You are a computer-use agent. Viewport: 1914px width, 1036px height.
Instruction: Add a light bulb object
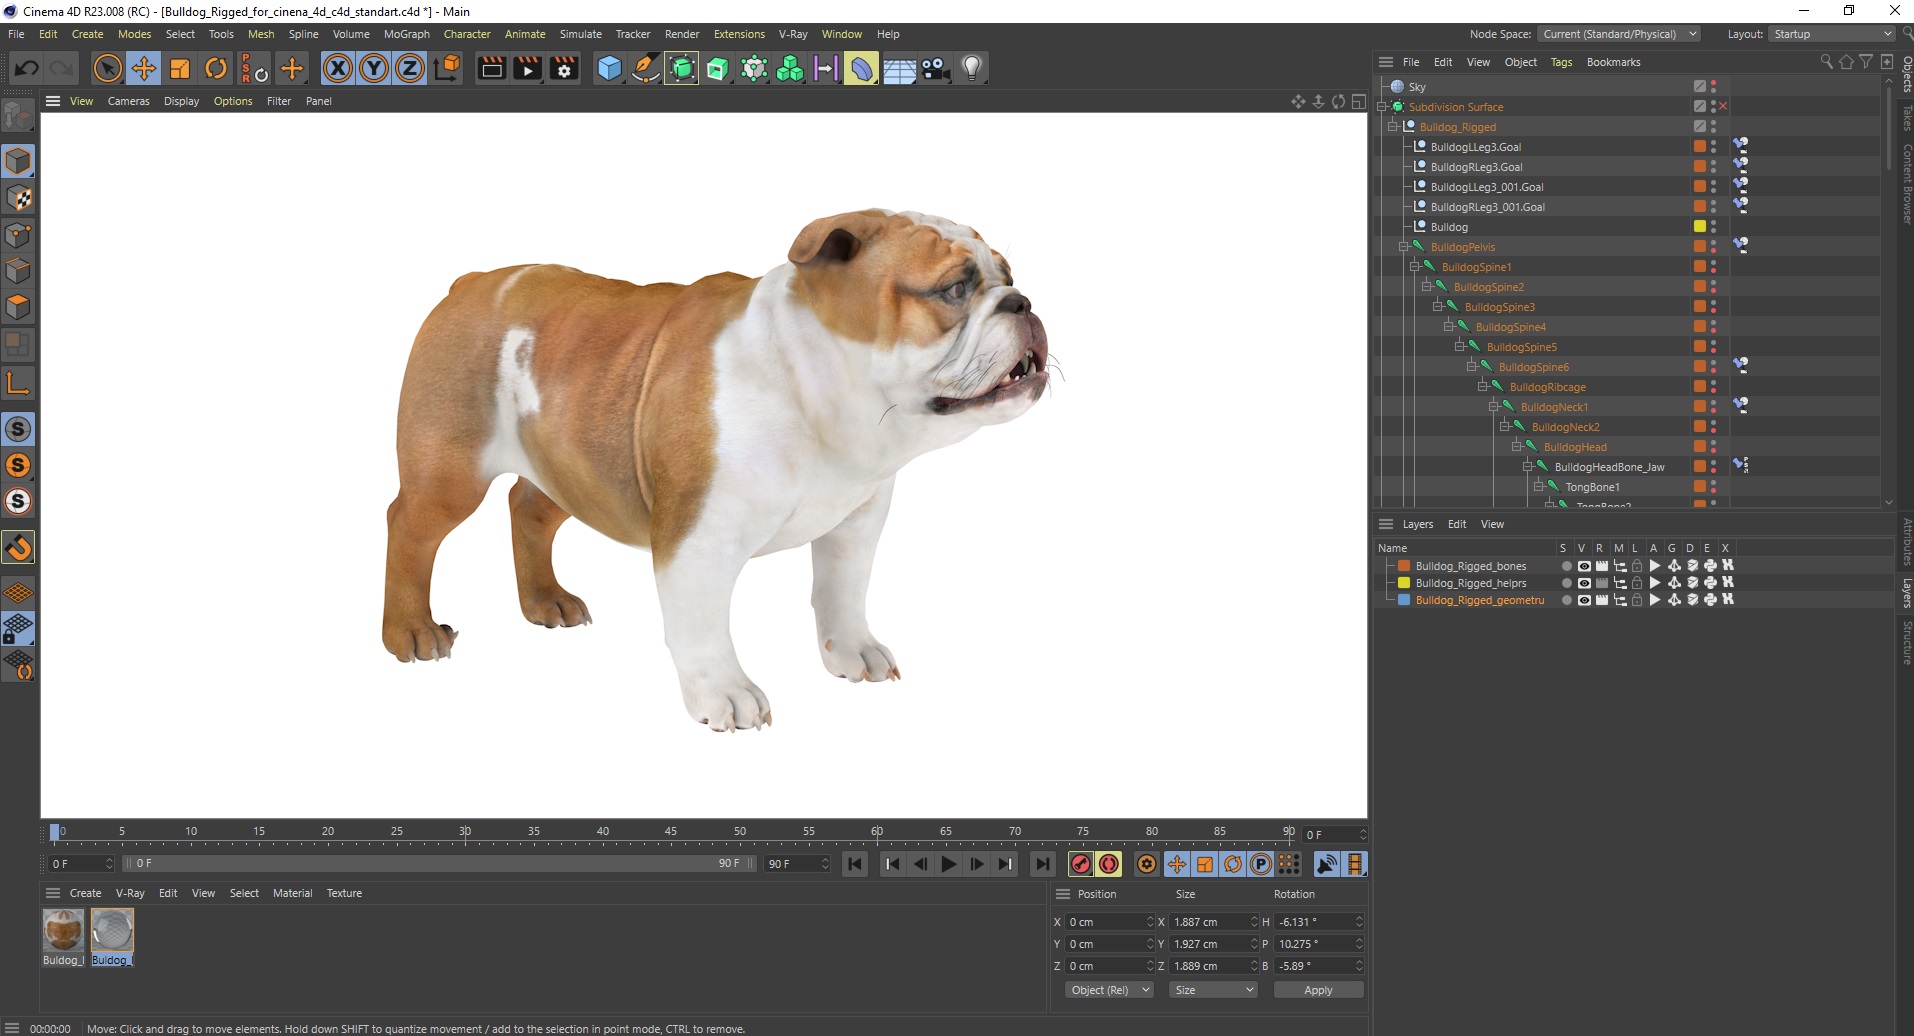click(971, 68)
